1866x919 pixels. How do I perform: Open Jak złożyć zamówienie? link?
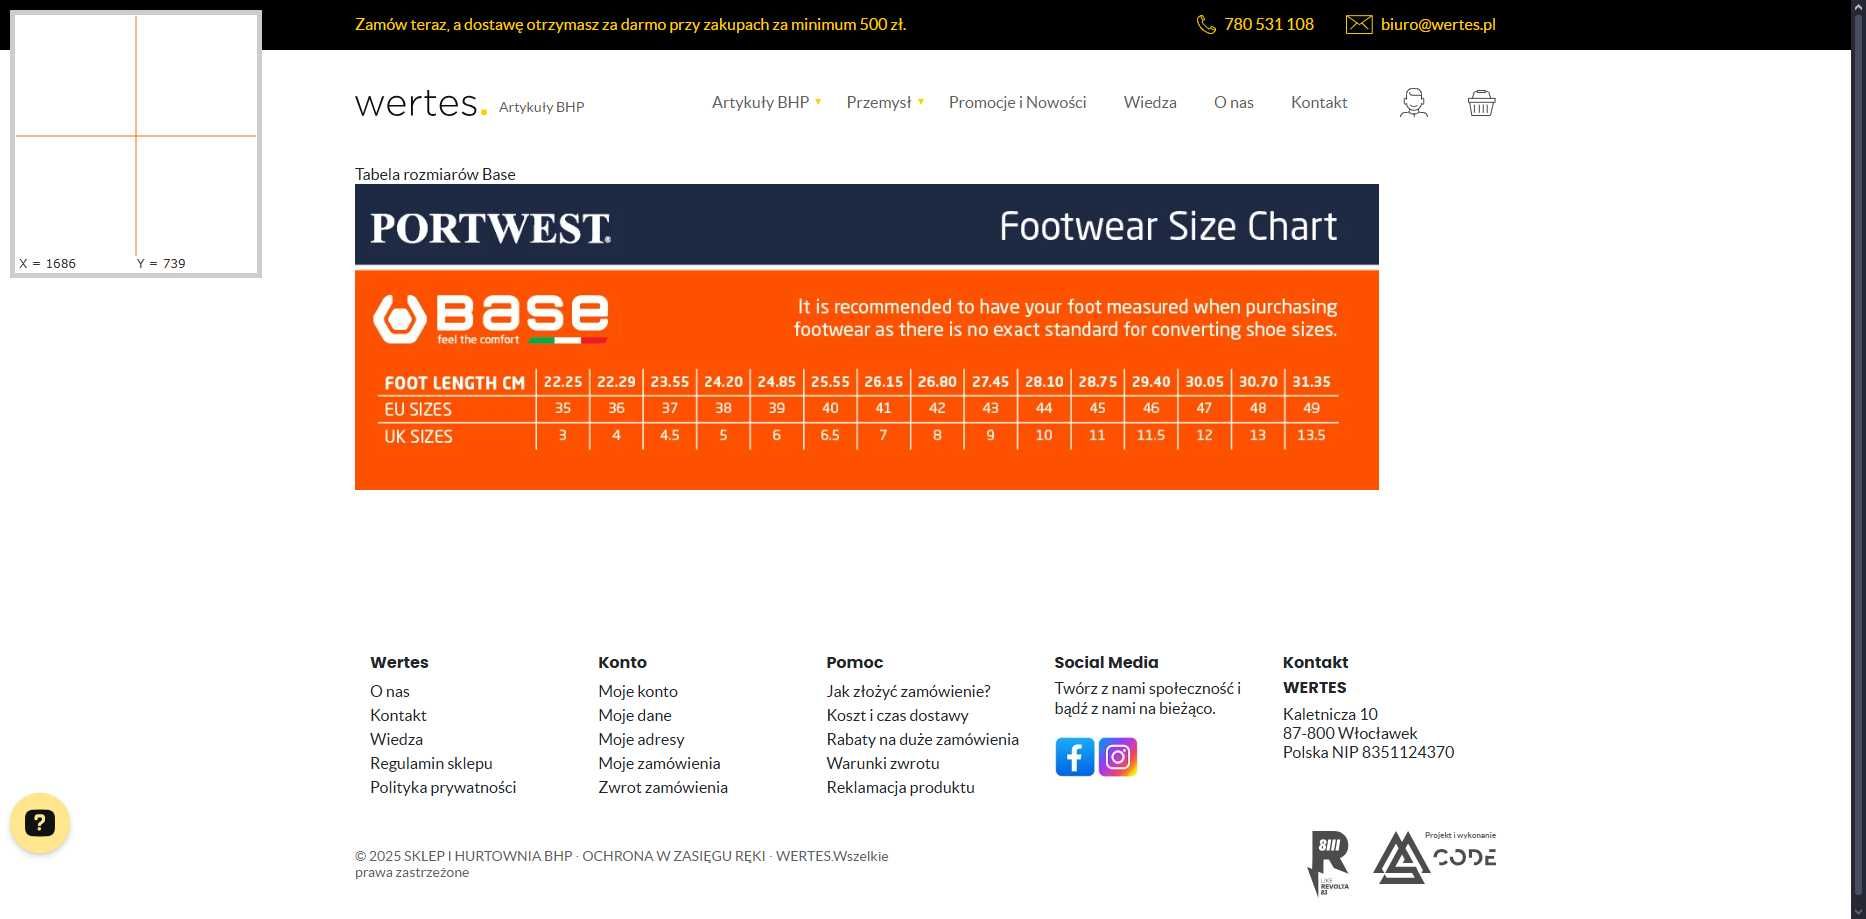coord(908,691)
